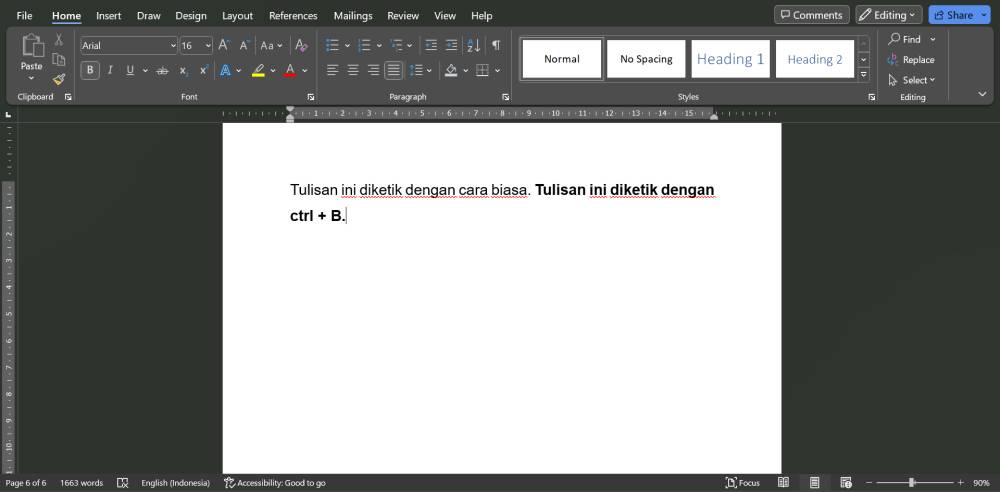Viewport: 1000px width, 492px height.
Task: Zoom in with plus icon
Action: [960, 483]
